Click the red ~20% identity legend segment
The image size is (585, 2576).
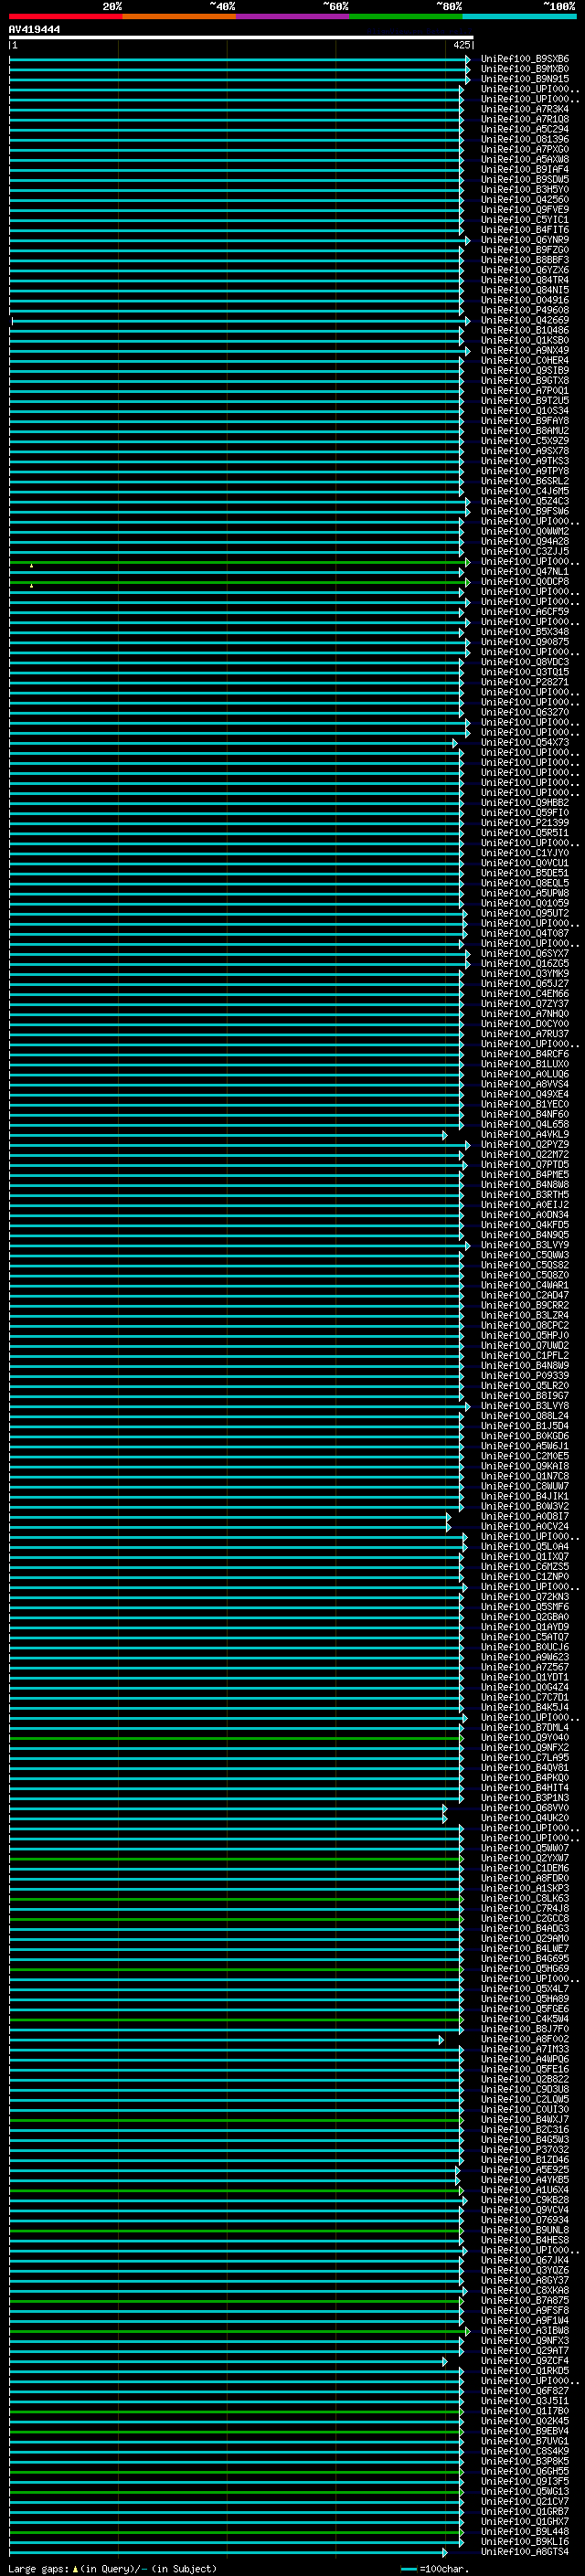click(x=65, y=17)
